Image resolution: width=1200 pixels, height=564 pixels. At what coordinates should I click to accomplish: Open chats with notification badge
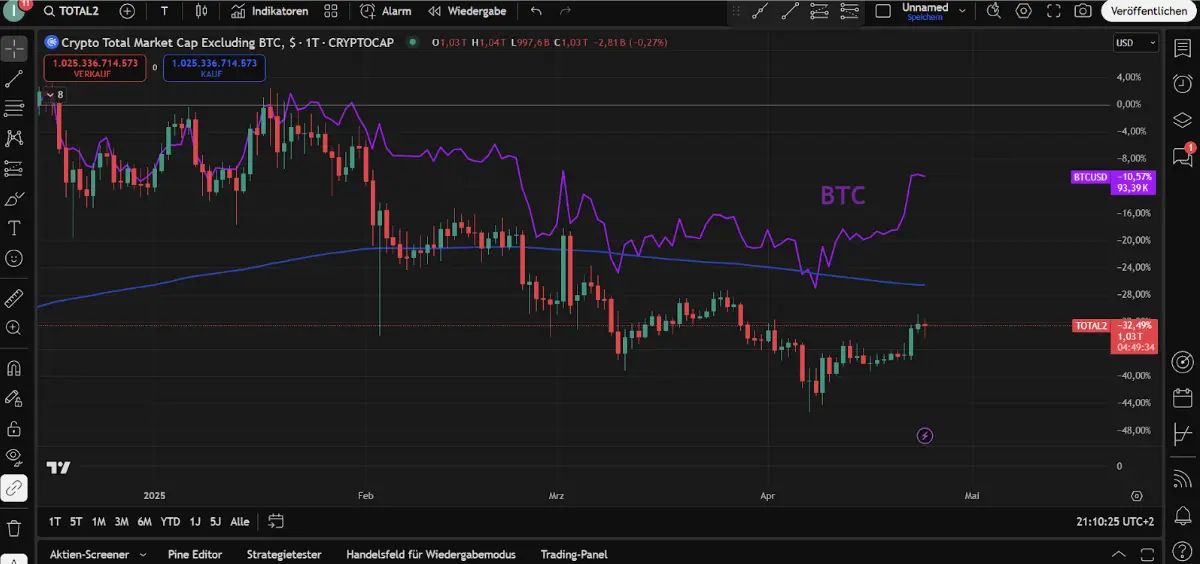[1183, 156]
